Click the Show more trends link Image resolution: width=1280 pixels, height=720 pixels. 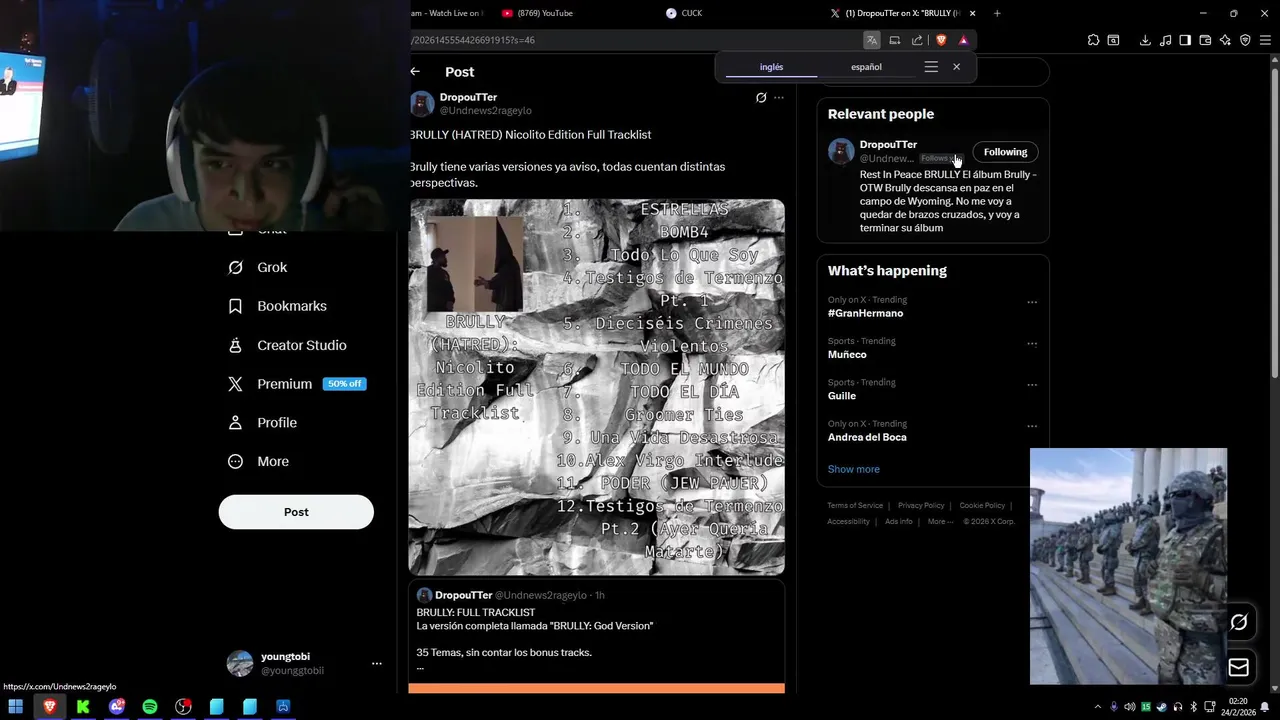coord(853,469)
